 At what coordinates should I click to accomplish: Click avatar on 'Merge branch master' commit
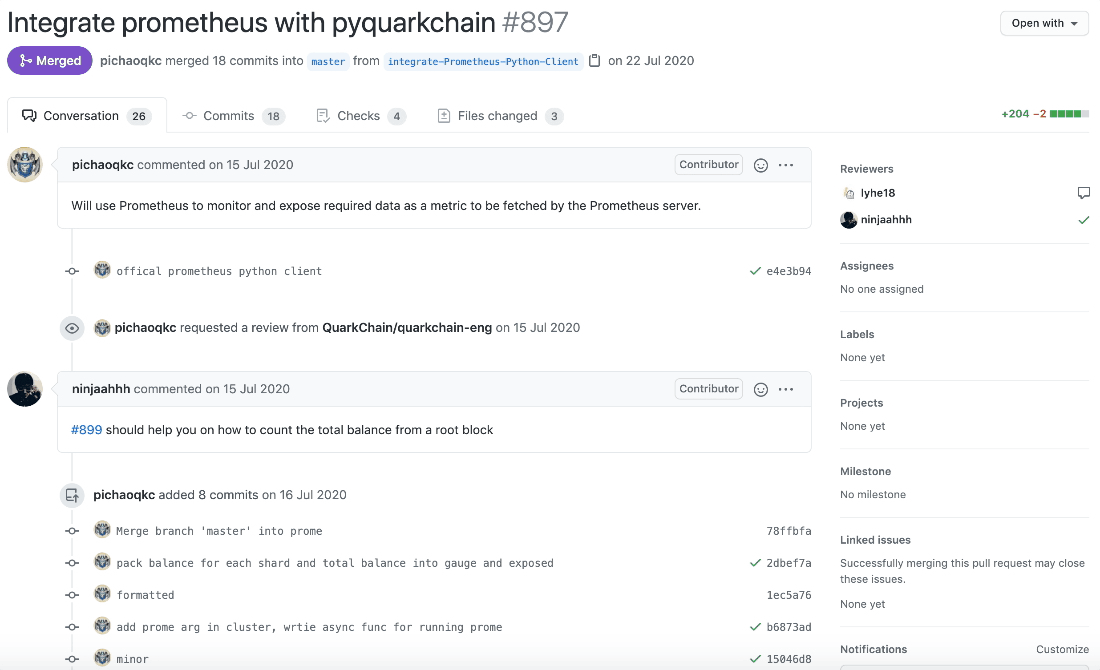coord(102,530)
